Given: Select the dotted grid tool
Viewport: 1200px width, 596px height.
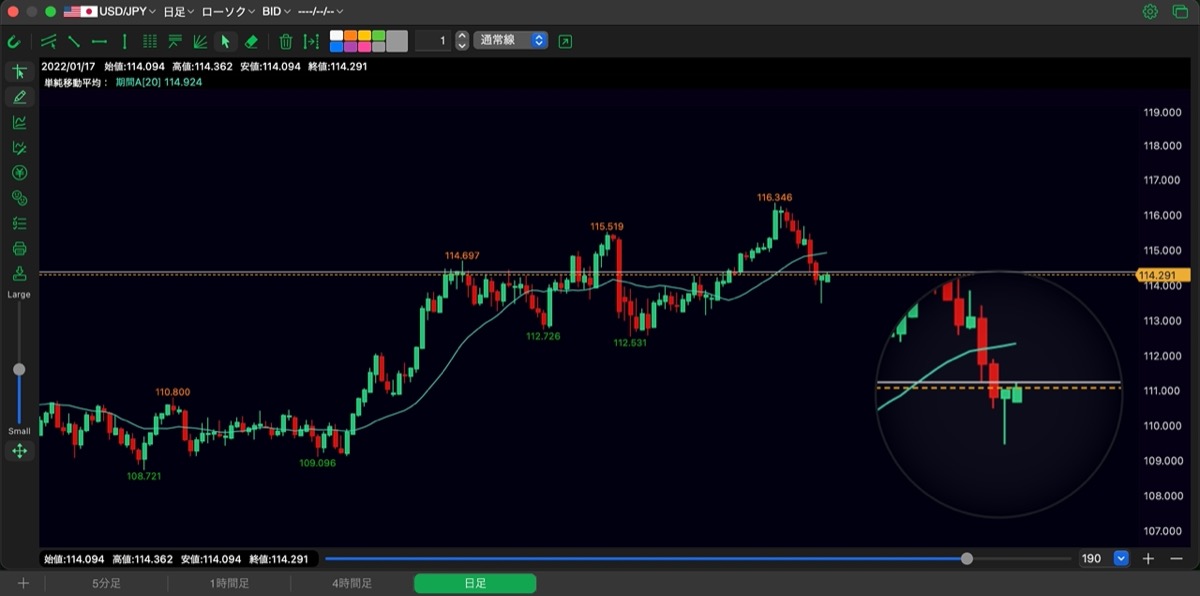Looking at the screenshot, I should coord(150,41).
